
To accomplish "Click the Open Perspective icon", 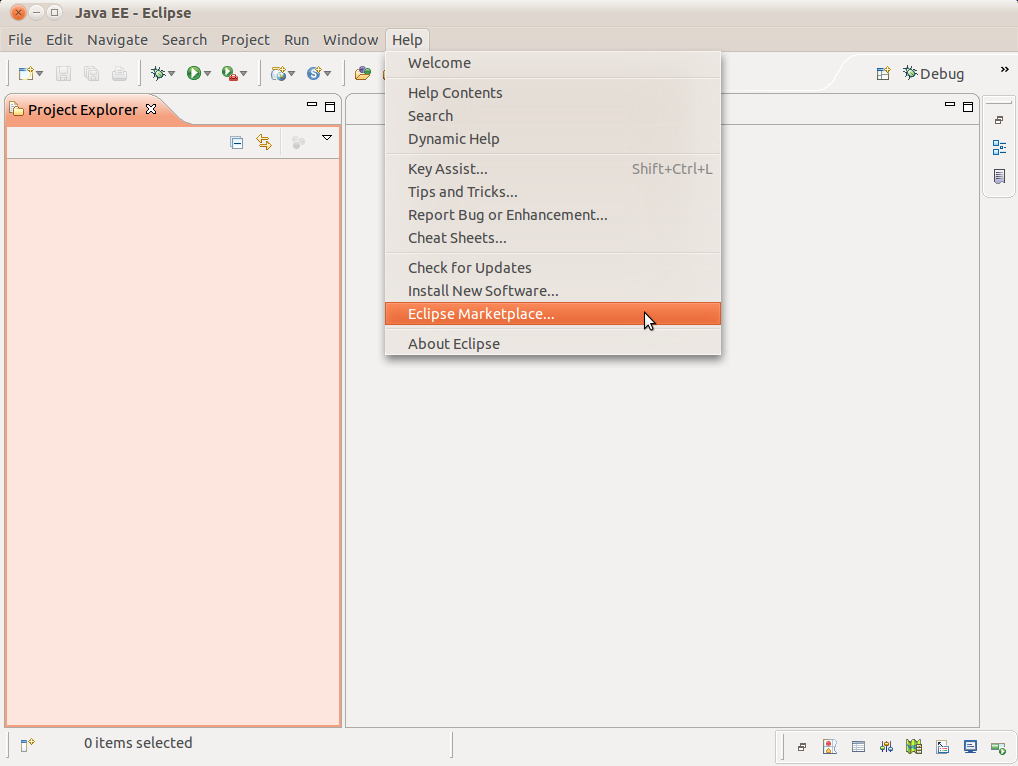I will (x=883, y=73).
